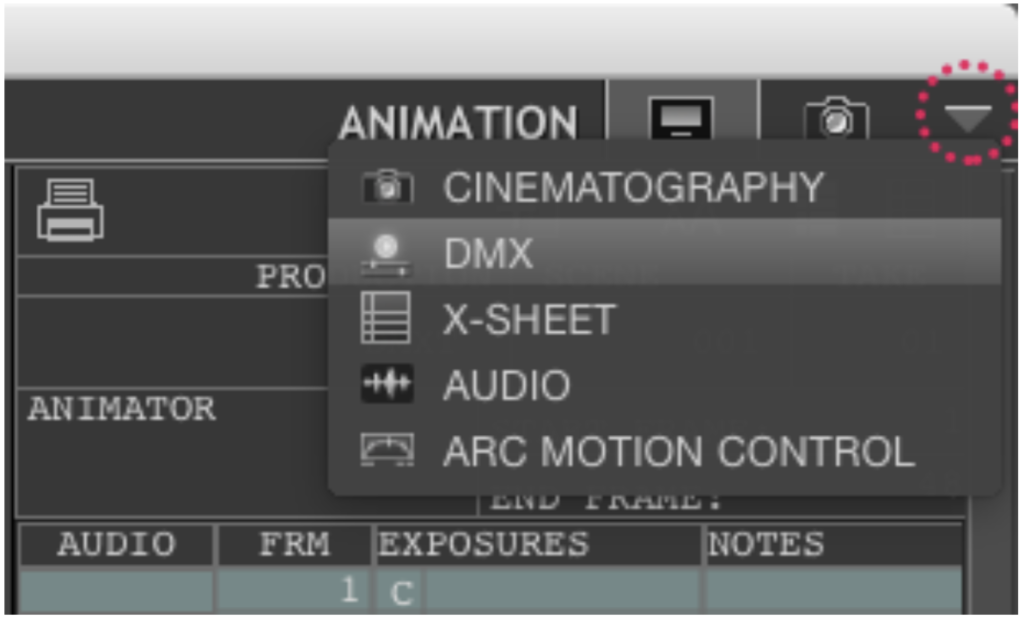
Task: Click the audio waveform icon
Action: point(387,383)
